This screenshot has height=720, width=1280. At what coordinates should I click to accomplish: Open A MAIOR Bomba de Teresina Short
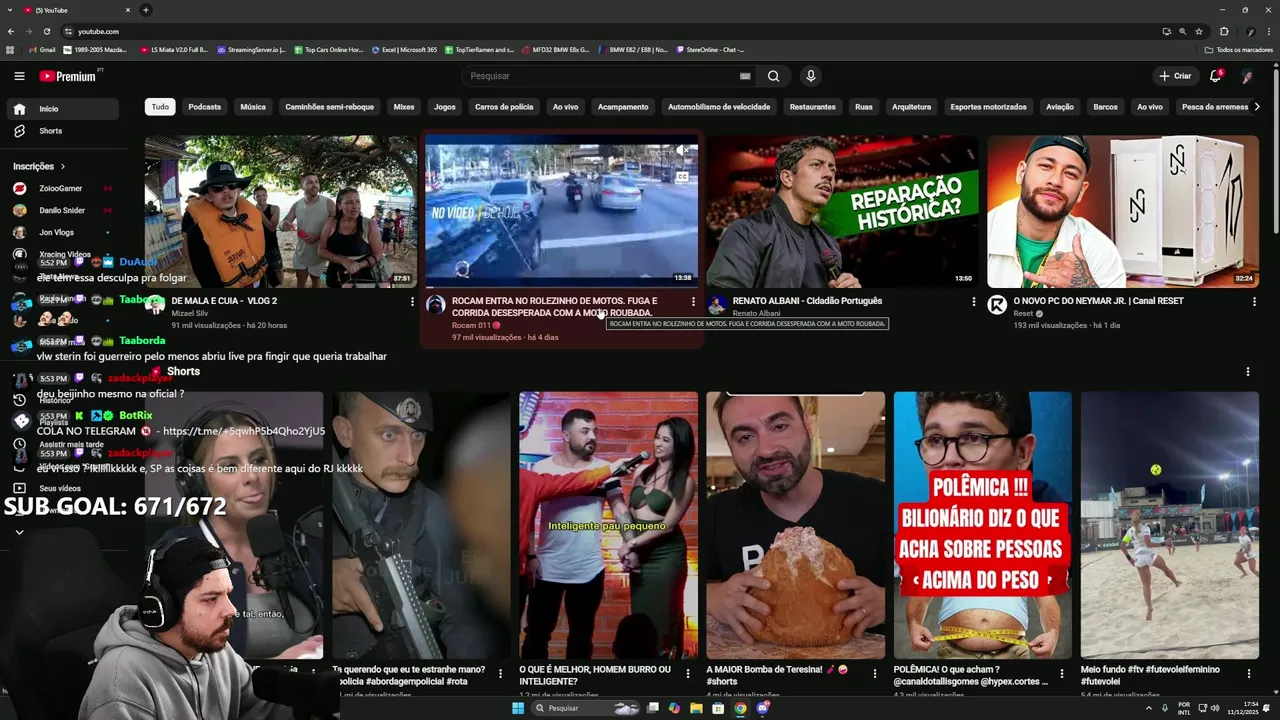click(795, 525)
